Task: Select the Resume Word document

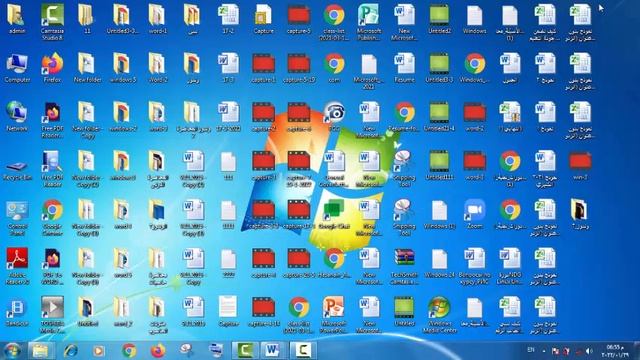Action: coord(404,68)
